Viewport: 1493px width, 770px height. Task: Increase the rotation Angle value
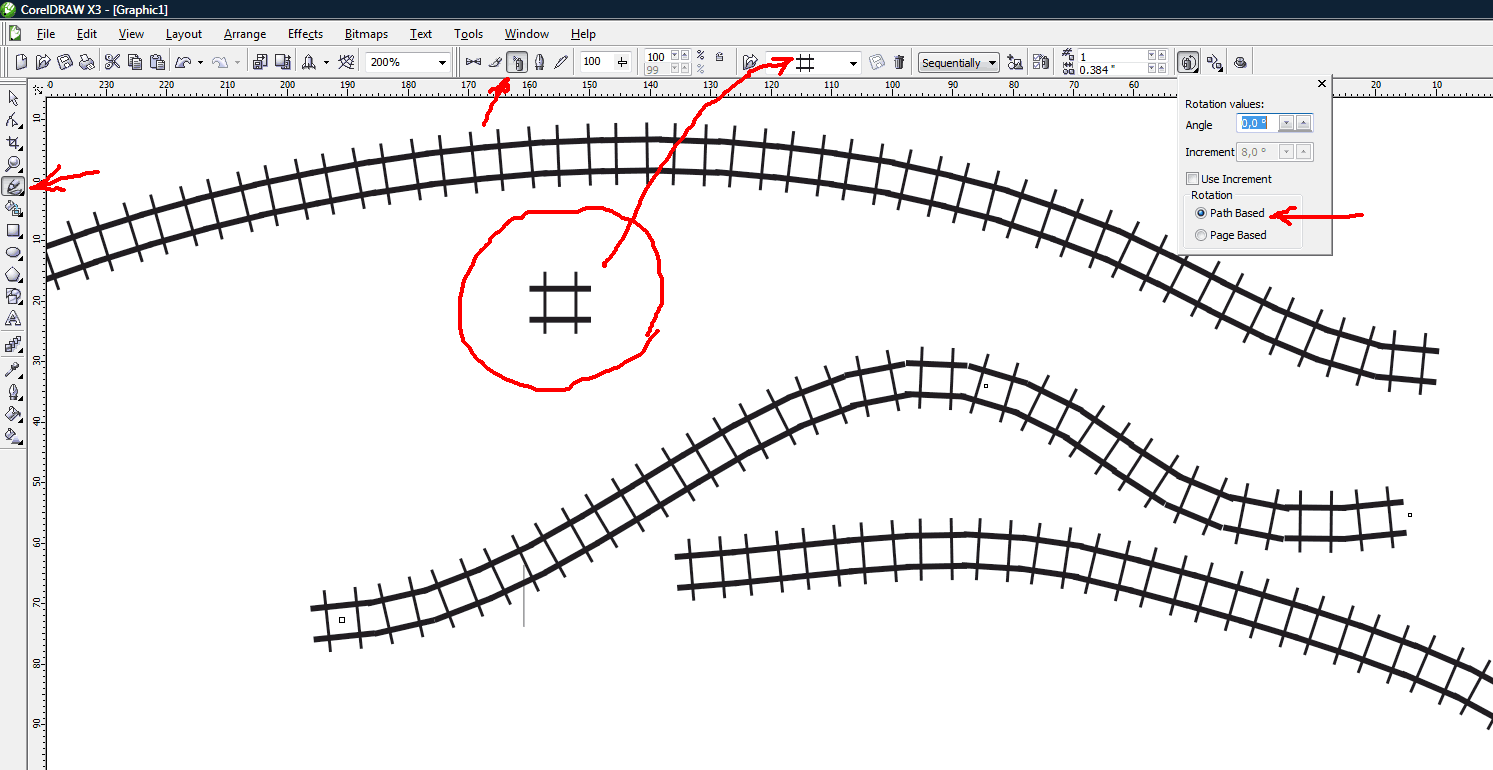1304,123
